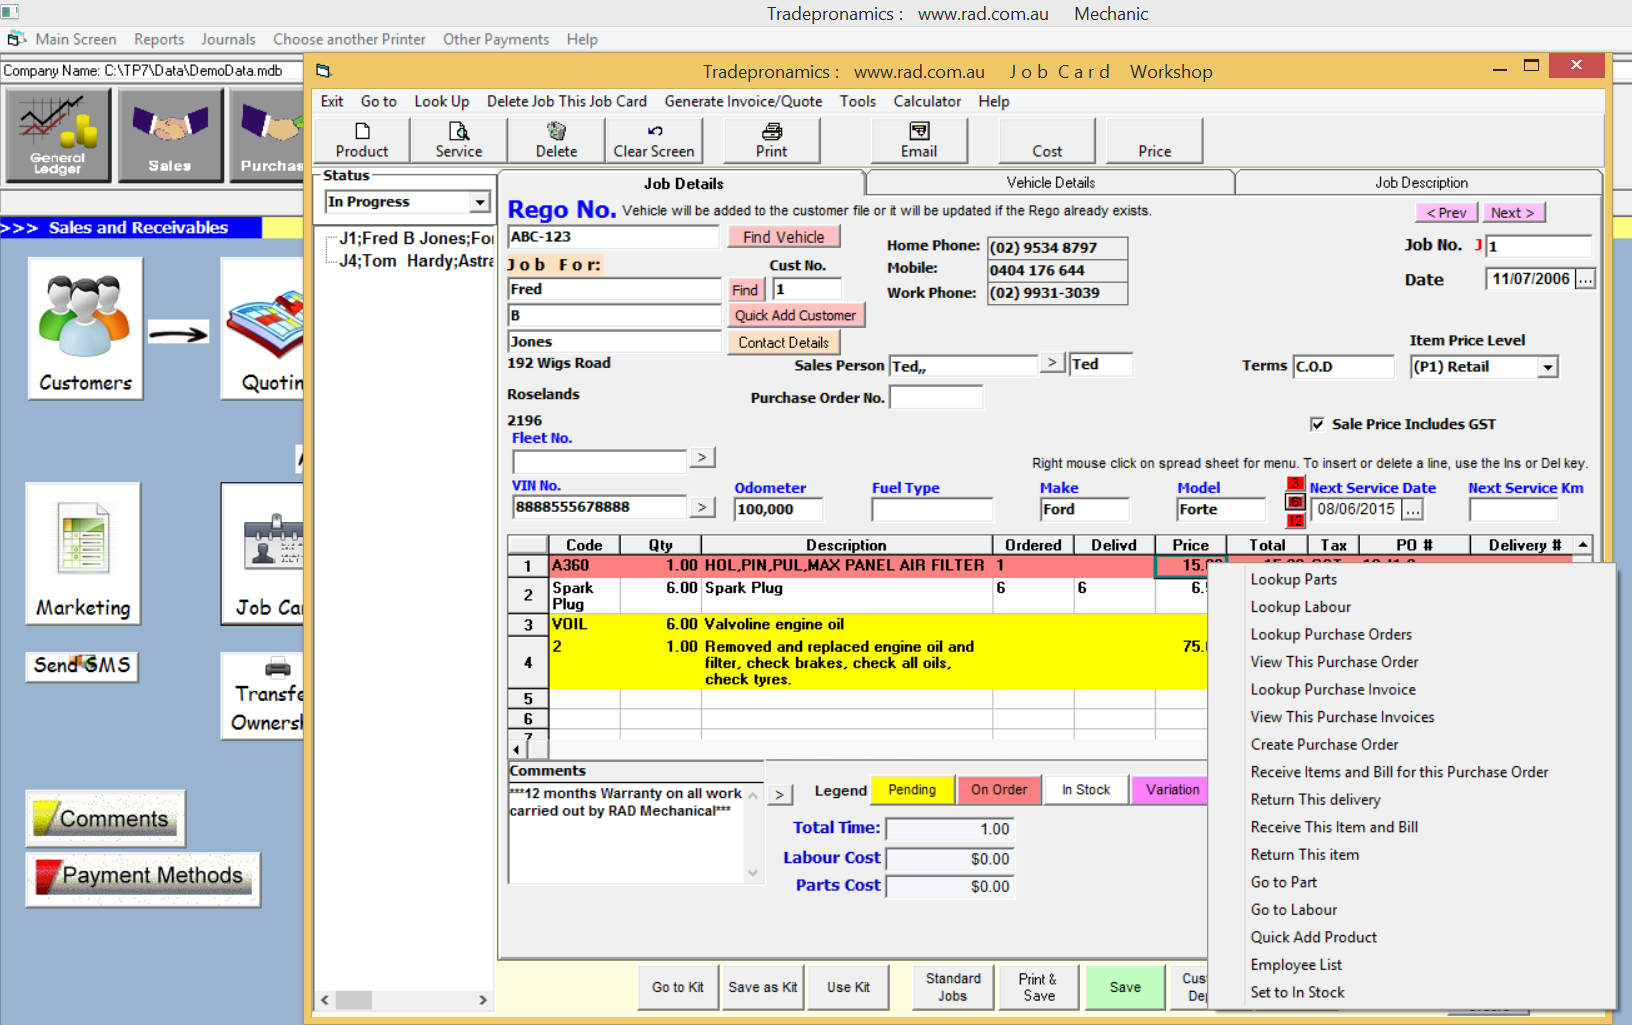Open the Comments button icon
Image resolution: width=1632 pixels, height=1025 pixels.
click(x=106, y=819)
